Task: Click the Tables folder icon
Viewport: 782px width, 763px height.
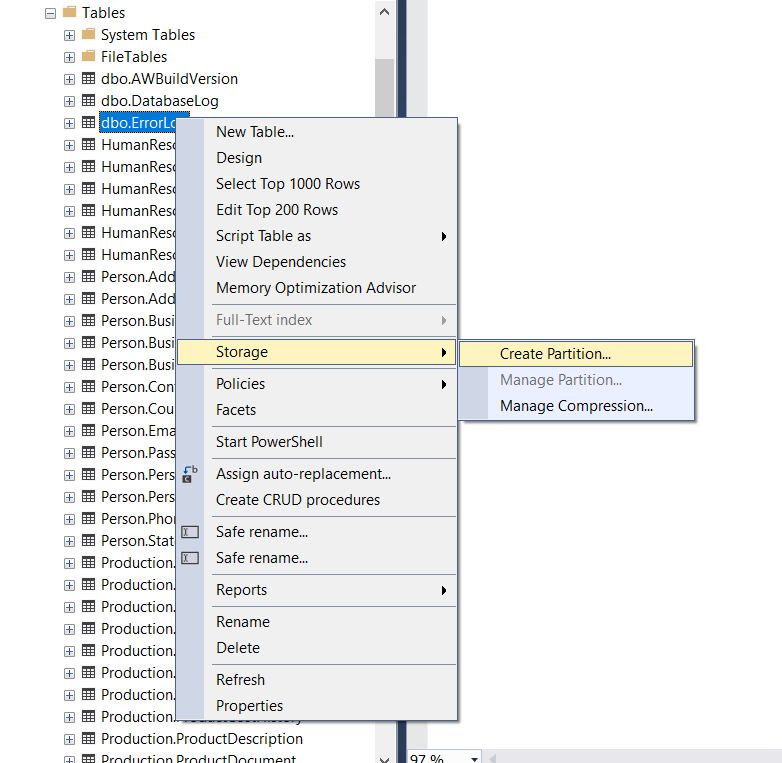Action: pos(69,12)
